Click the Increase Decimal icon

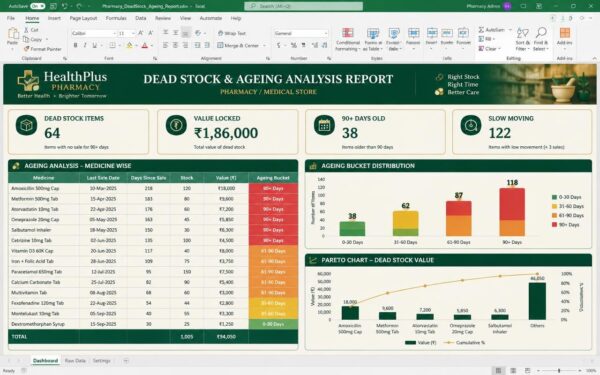click(x=315, y=46)
